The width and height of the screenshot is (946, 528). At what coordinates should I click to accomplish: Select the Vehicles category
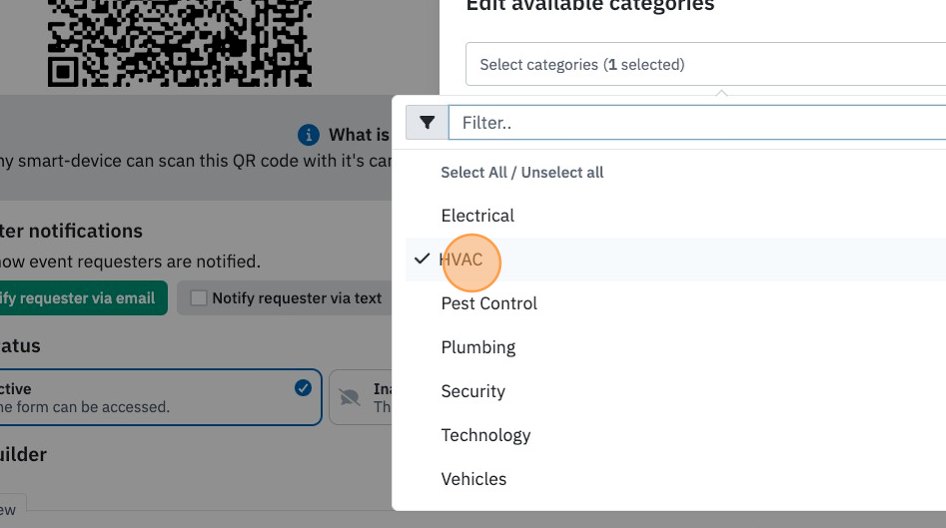676,479
